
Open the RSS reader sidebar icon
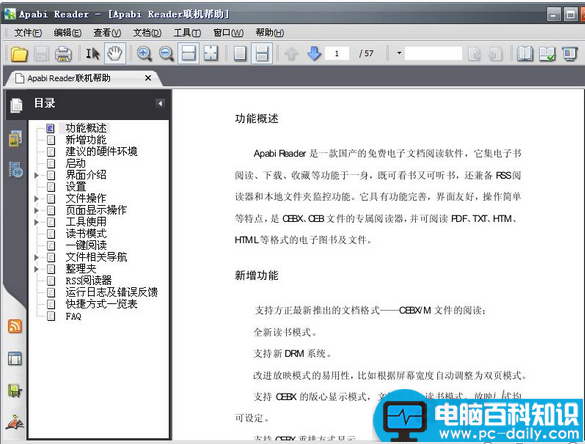click(x=15, y=326)
